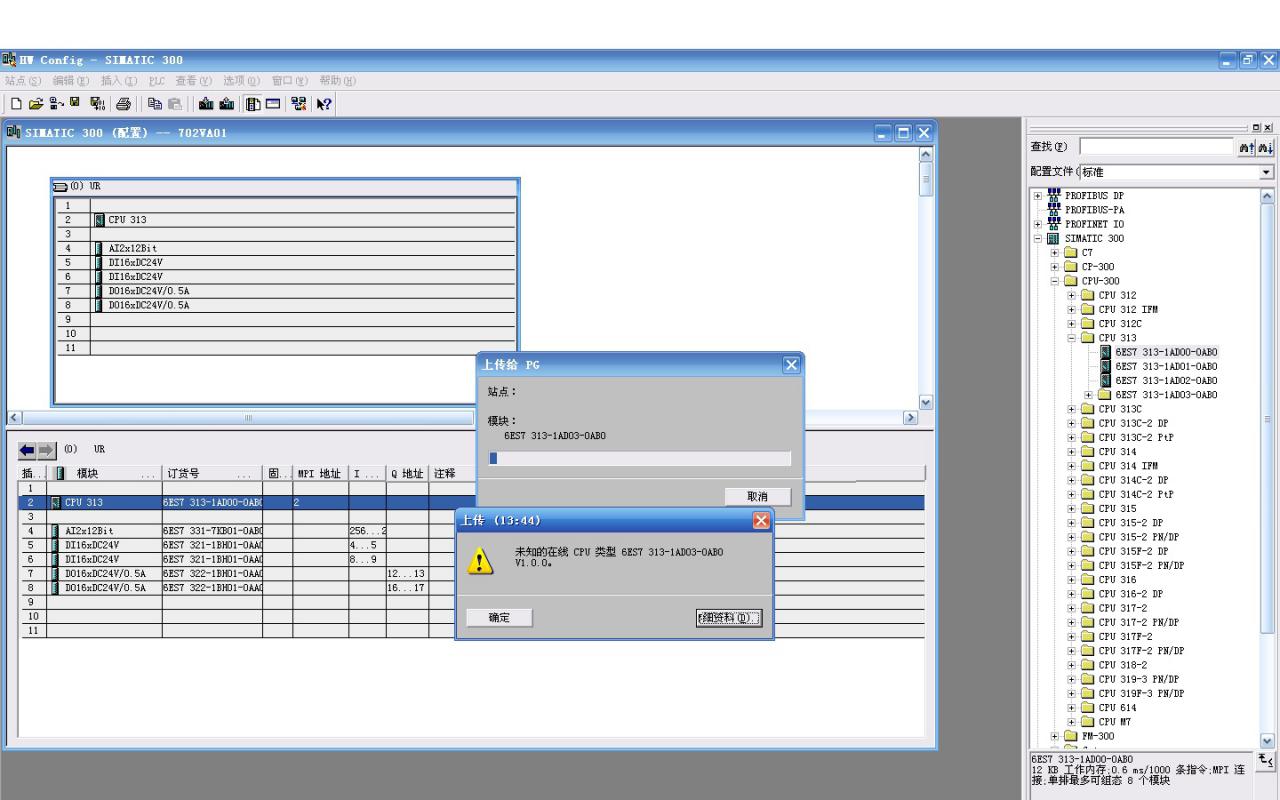Select module icon 6ES7 313-1AD02-0AB0 in catalog
This screenshot has height=800, width=1280.
pyautogui.click(x=1105, y=380)
